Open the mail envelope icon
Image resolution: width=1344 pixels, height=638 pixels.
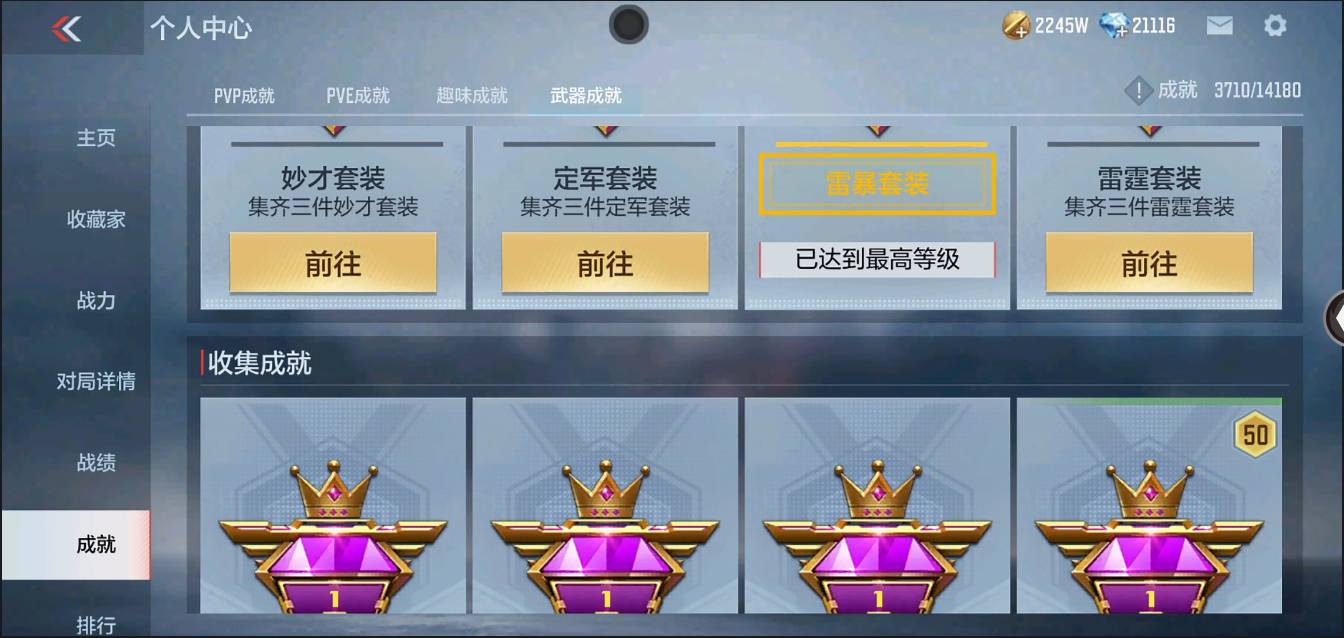tap(1219, 26)
